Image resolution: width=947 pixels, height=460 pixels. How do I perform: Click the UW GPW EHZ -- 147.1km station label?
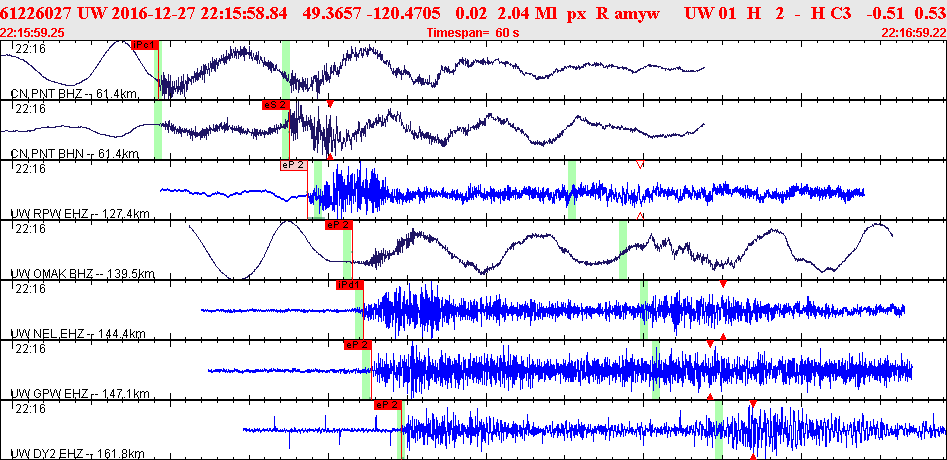click(80, 394)
